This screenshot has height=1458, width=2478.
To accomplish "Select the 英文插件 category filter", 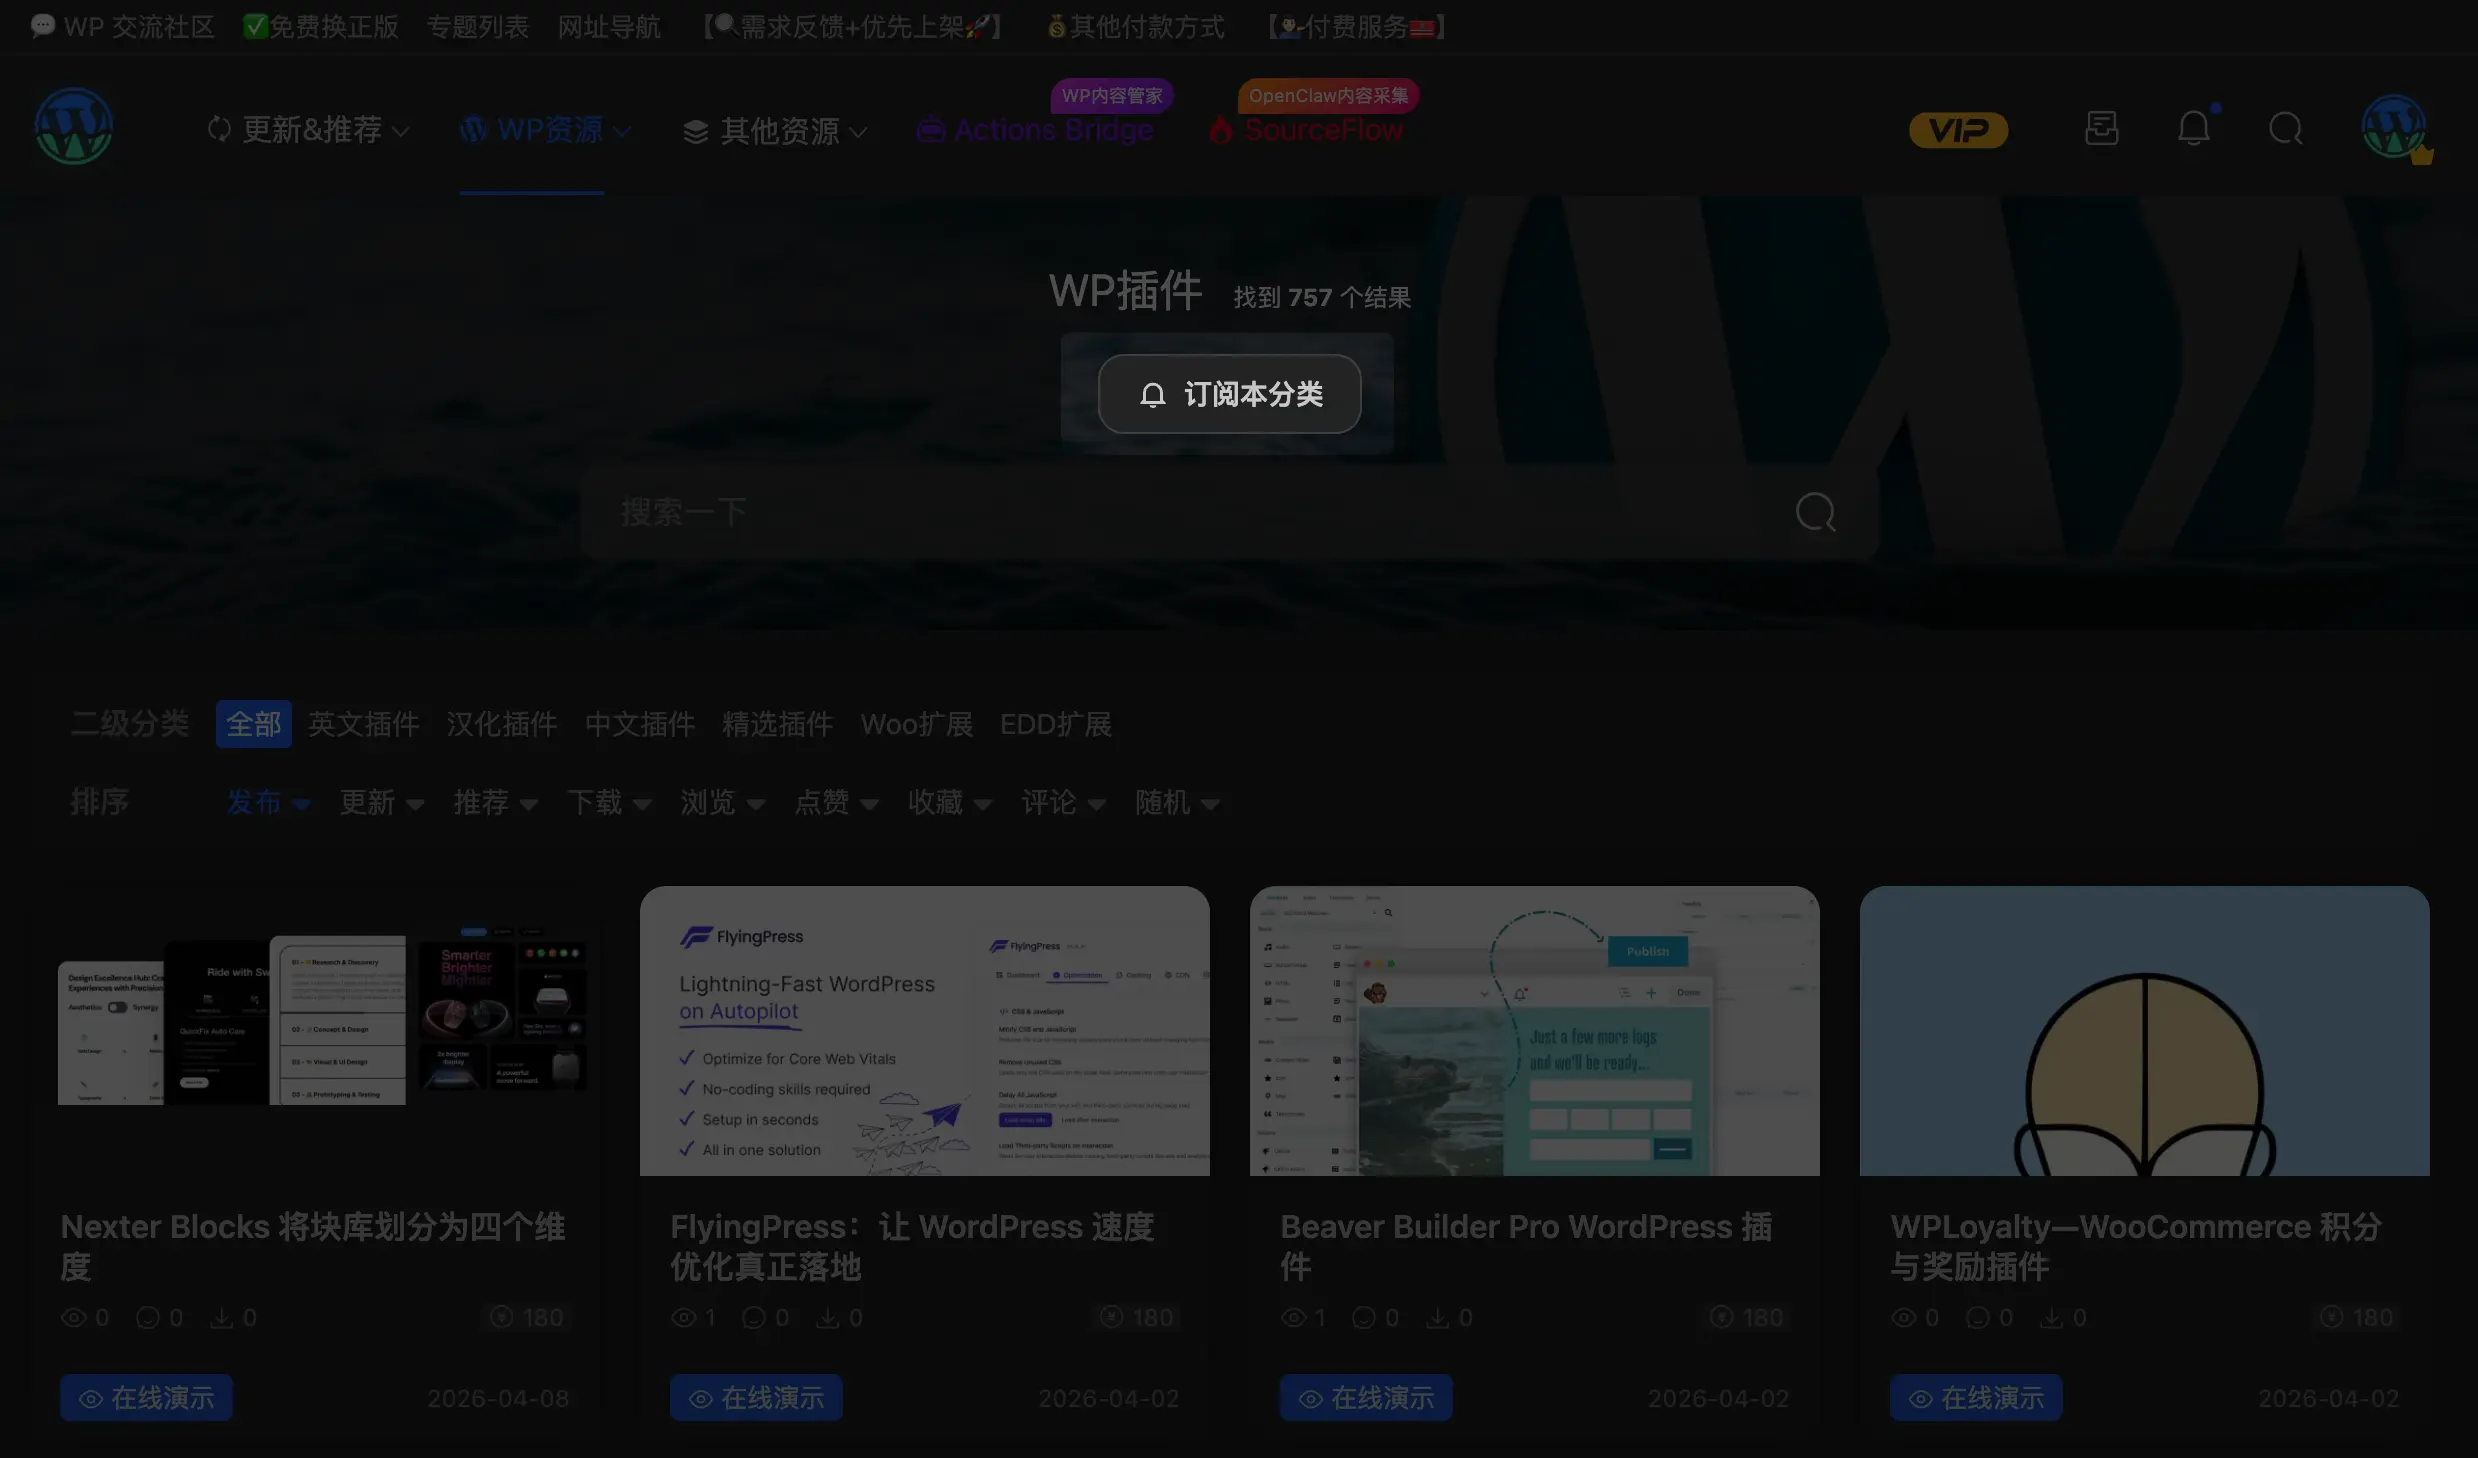I will pos(364,724).
